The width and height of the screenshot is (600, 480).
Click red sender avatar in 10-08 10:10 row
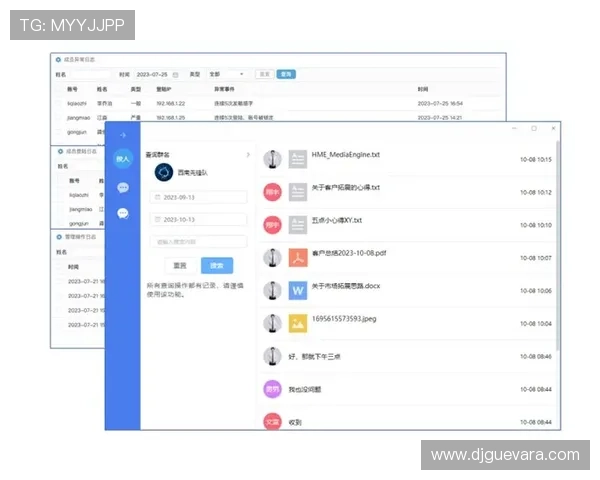point(272,225)
